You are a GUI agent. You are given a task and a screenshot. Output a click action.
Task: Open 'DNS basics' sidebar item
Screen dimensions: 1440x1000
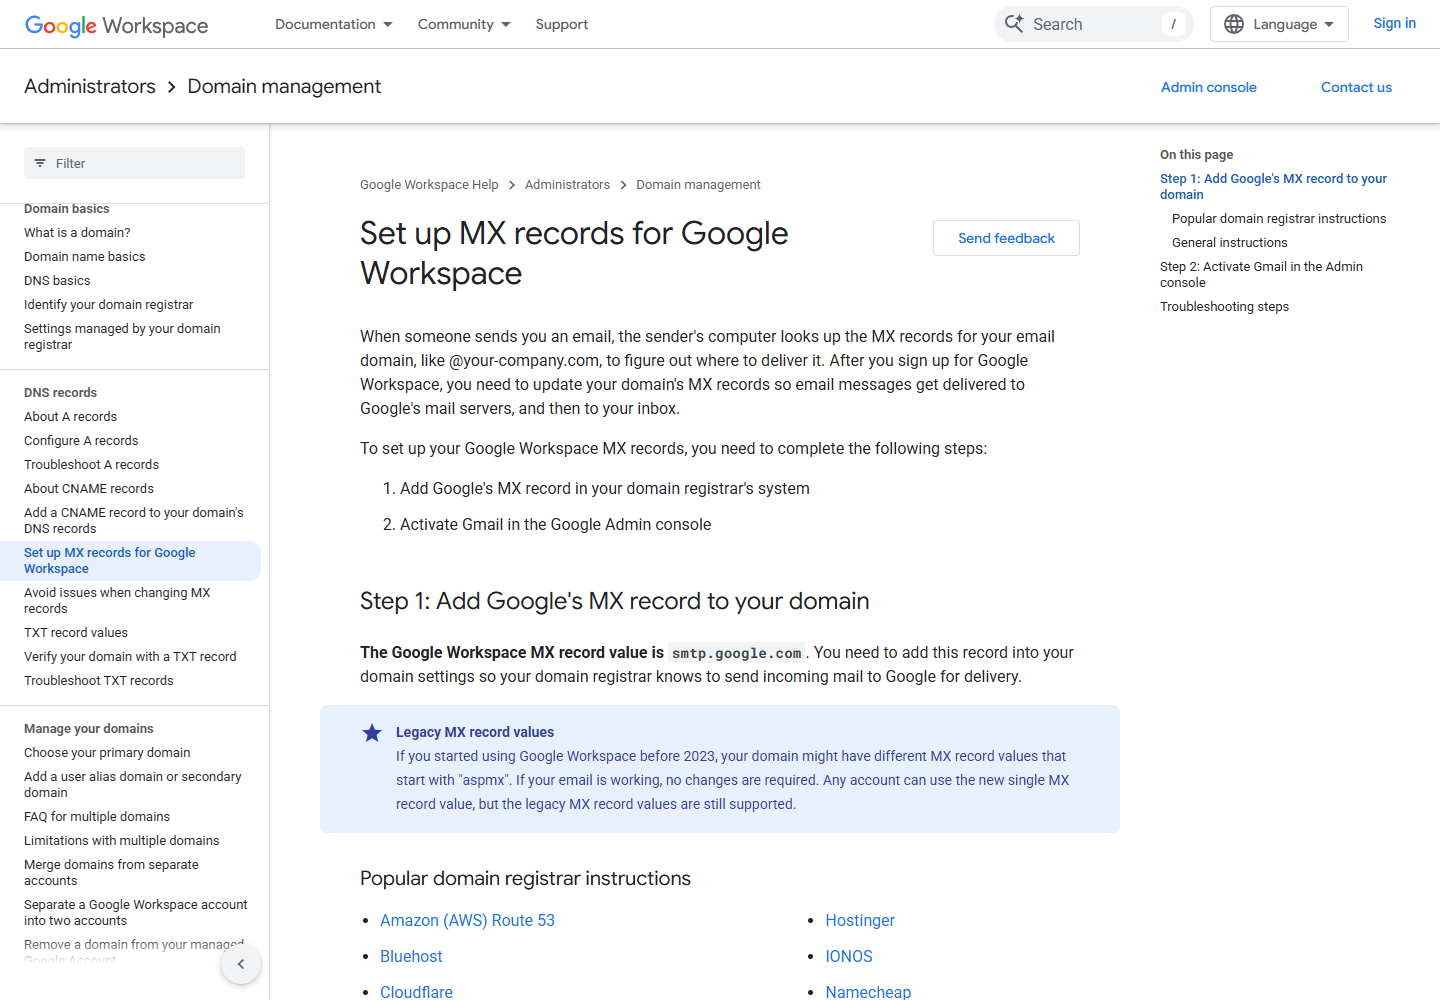point(57,281)
